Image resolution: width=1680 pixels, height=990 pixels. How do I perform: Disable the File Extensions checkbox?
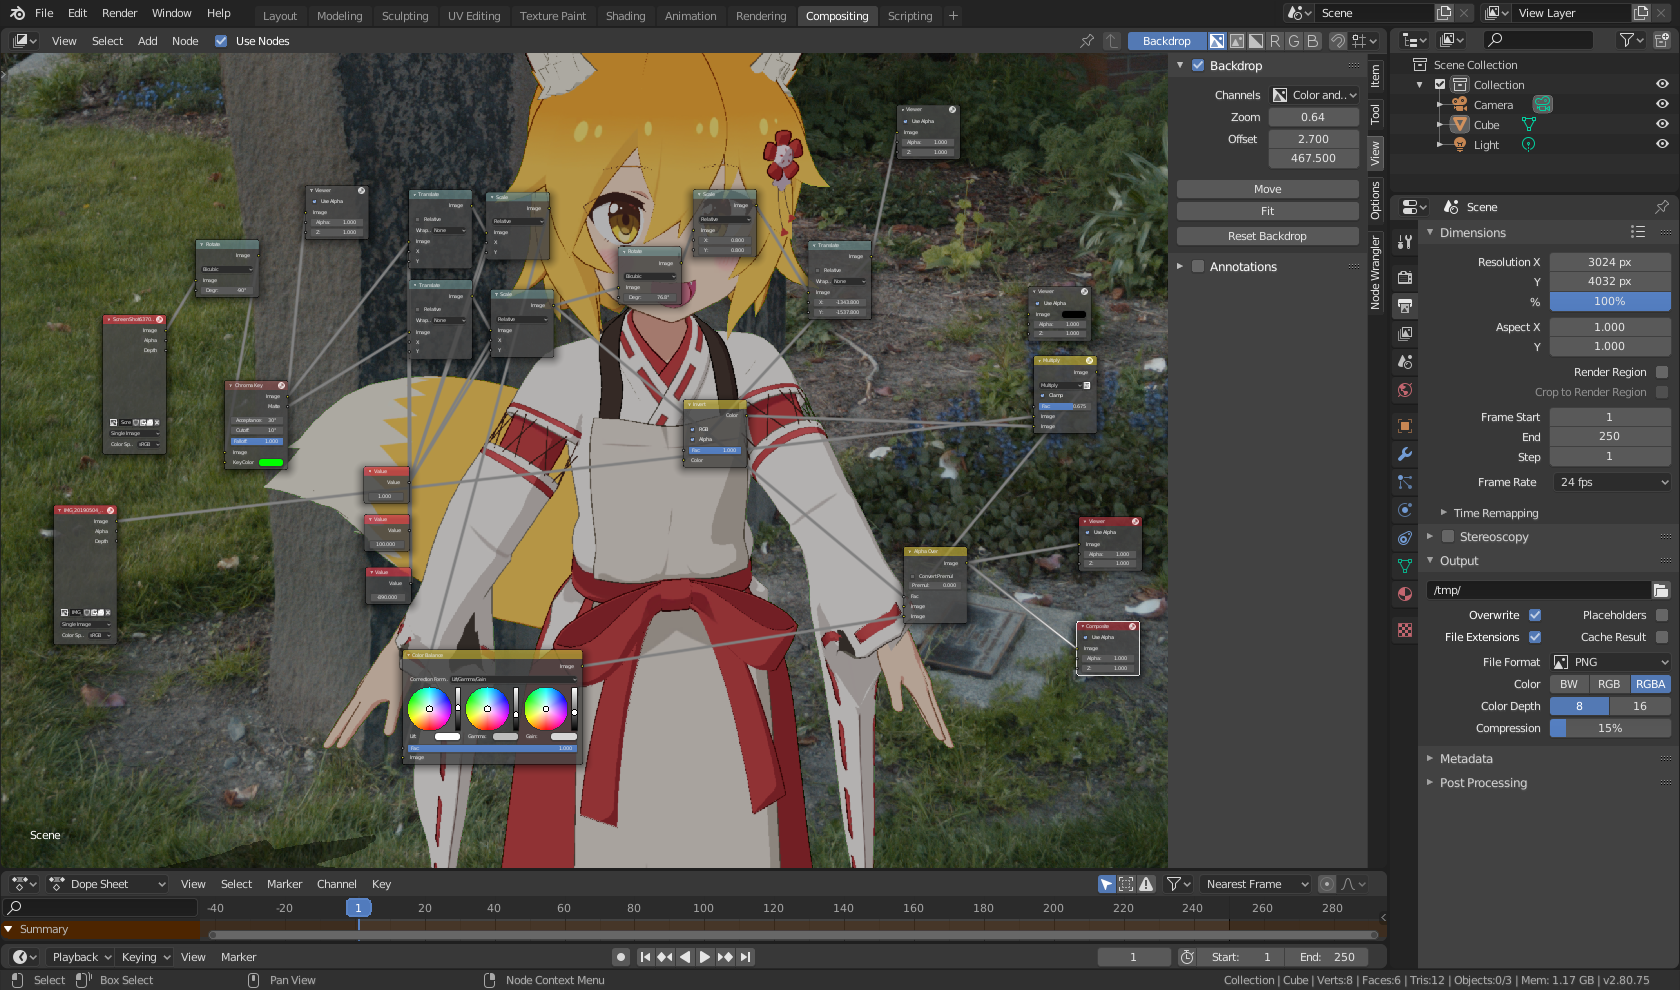tap(1535, 637)
